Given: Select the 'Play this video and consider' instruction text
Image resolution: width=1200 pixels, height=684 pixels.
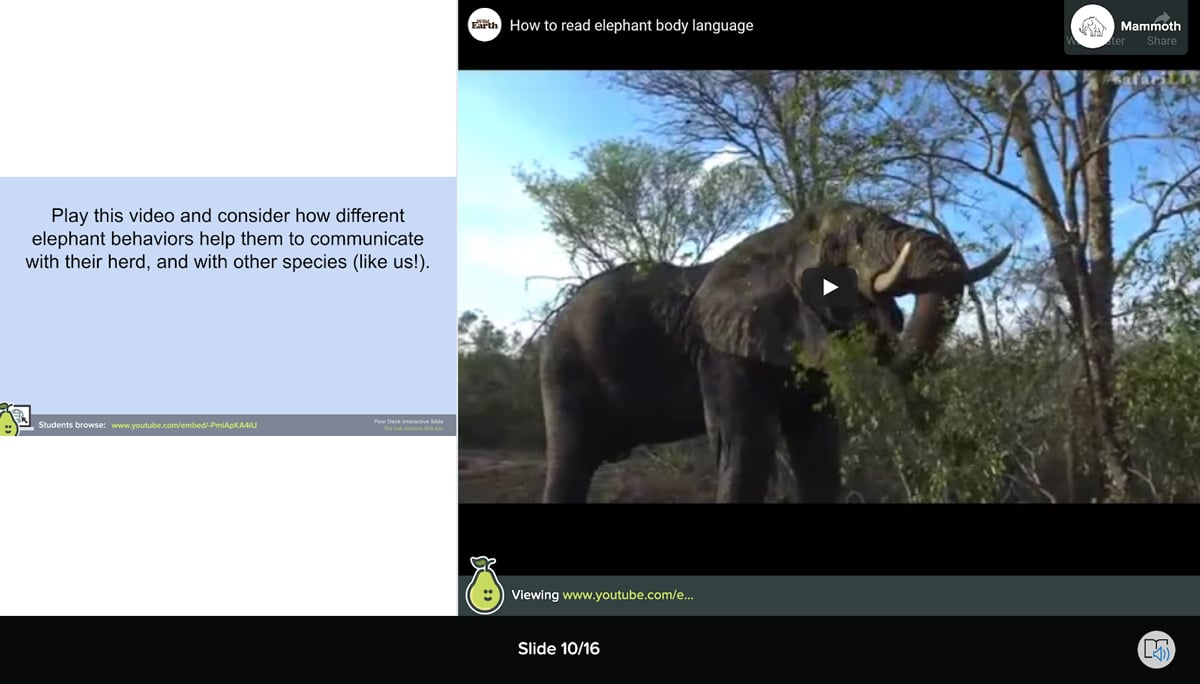Looking at the screenshot, I should click(228, 239).
